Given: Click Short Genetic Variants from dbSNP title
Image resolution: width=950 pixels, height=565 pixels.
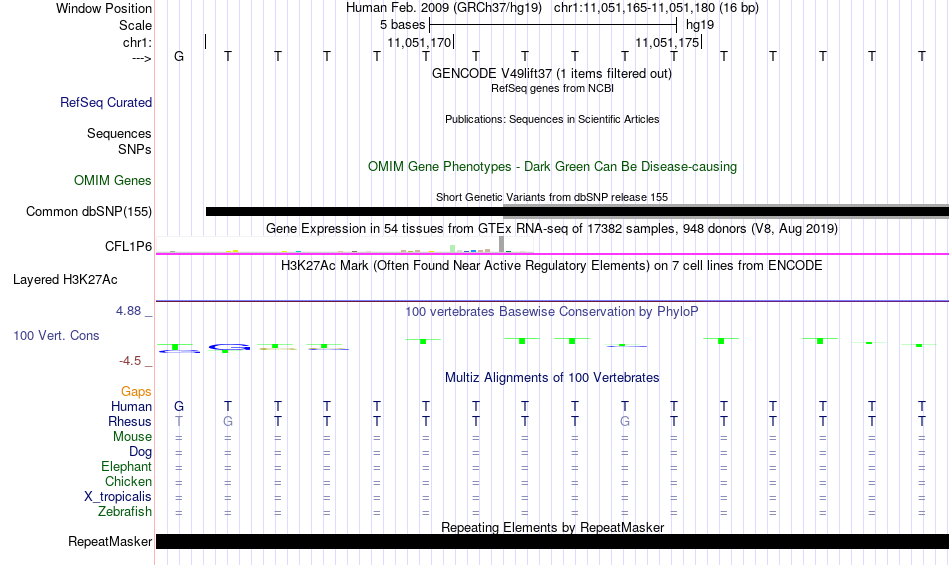Looking at the screenshot, I should click(552, 197).
